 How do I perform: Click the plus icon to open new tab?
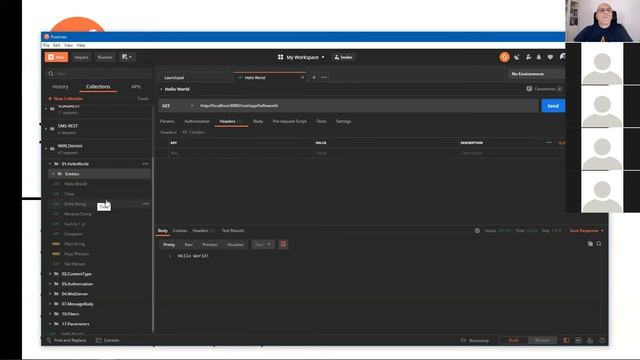coord(314,77)
